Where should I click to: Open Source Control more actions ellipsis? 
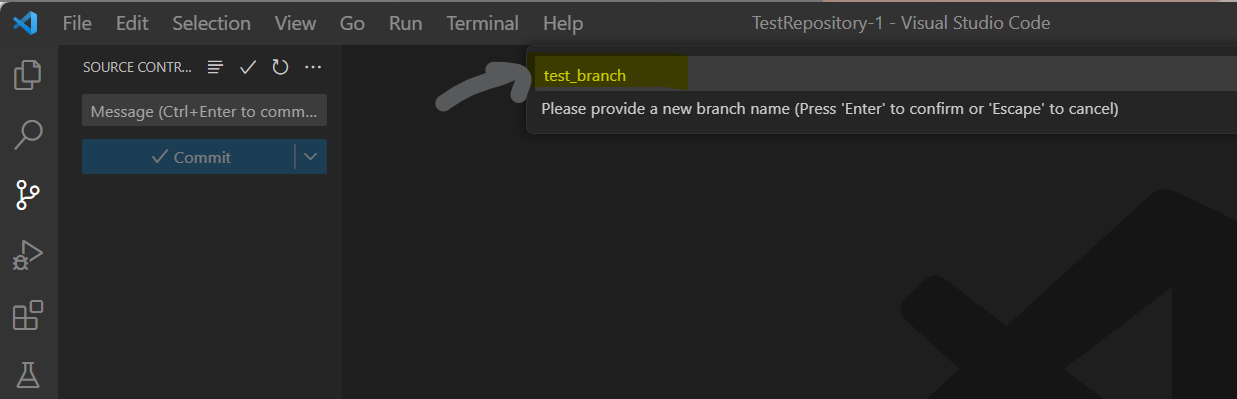[x=313, y=67]
